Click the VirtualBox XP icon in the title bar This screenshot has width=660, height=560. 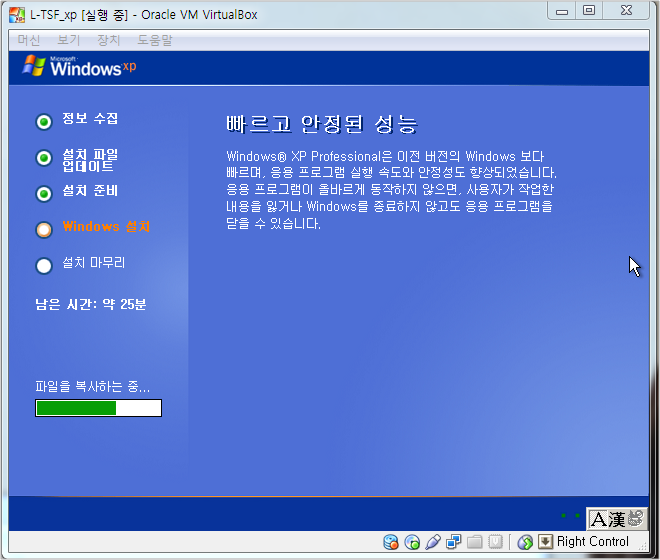17,15
